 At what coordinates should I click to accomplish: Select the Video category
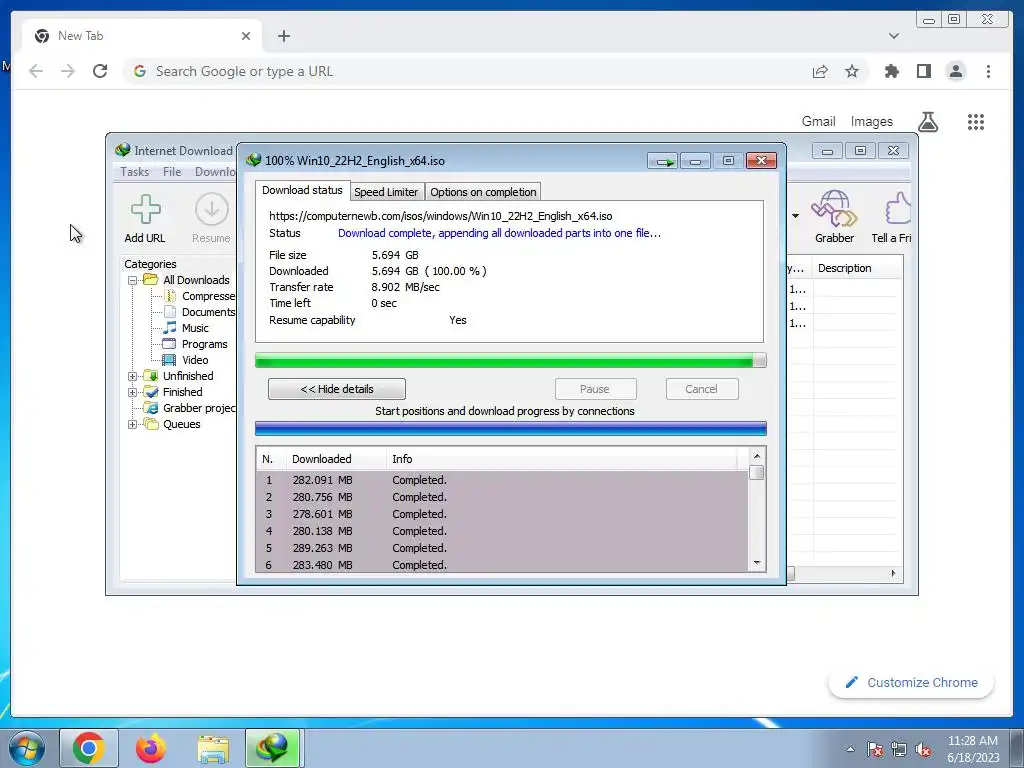tap(185, 360)
